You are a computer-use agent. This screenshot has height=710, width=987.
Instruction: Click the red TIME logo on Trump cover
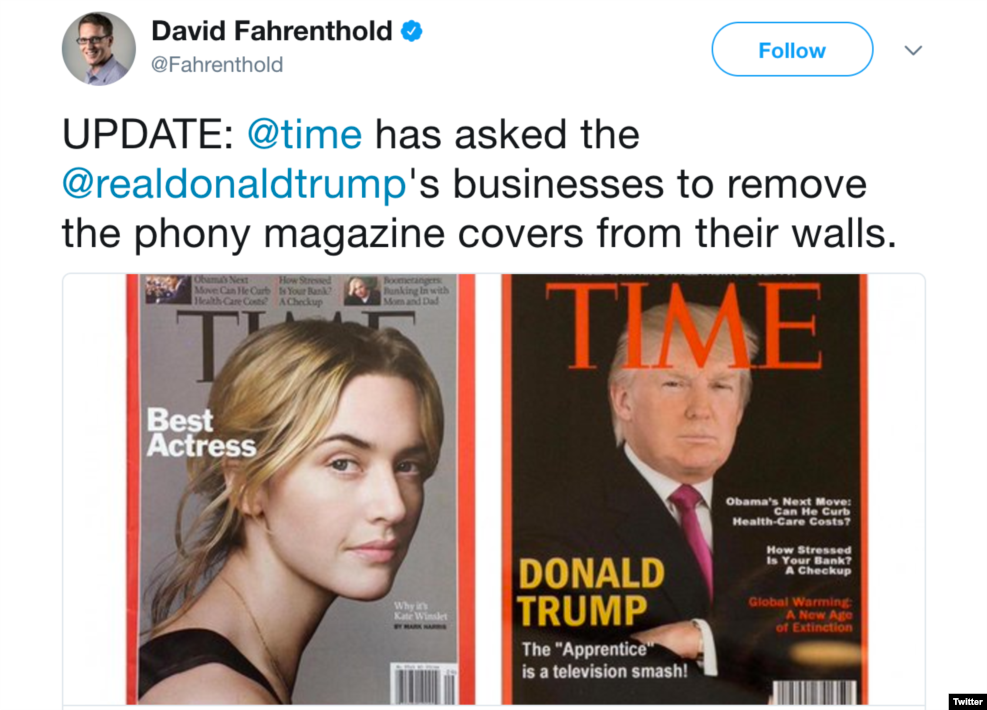[684, 326]
